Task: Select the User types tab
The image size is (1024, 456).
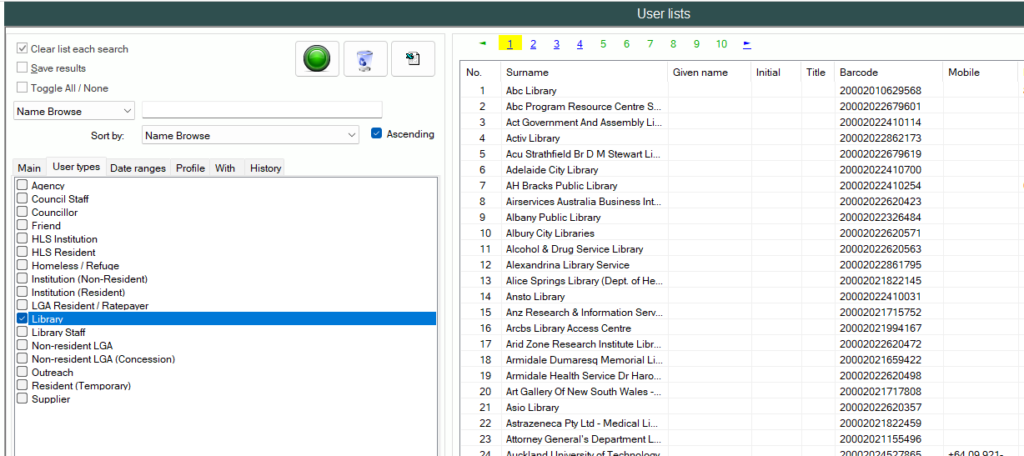Action: 76,167
